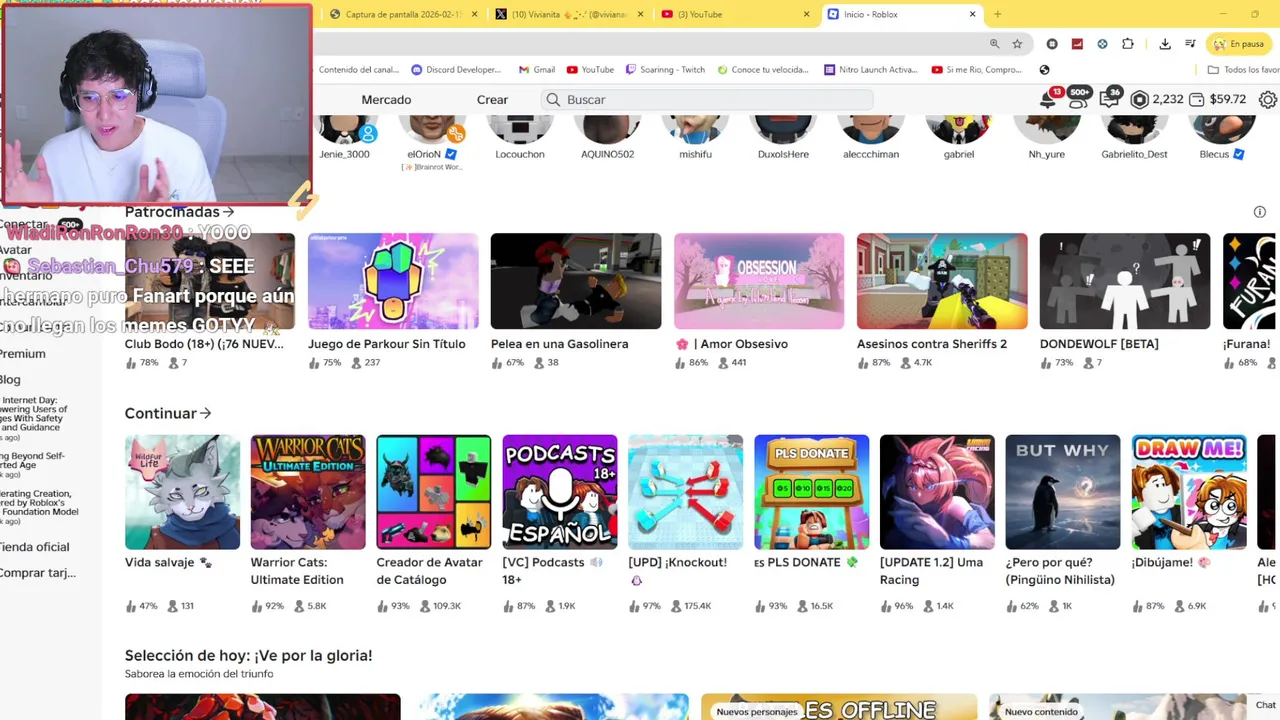This screenshot has height=720, width=1280.
Task: Open ¡Dibújame! Draw Me tile
Action: (x=1189, y=492)
